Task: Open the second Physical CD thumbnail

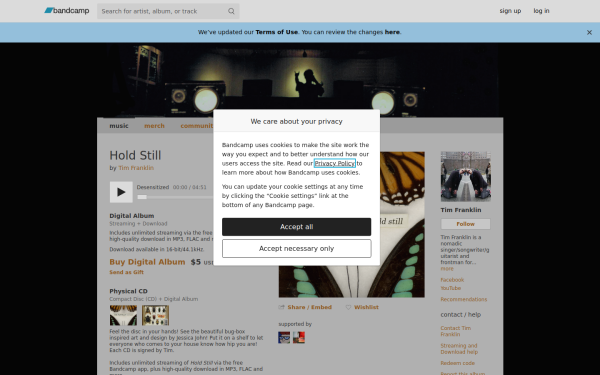Action: point(155,315)
